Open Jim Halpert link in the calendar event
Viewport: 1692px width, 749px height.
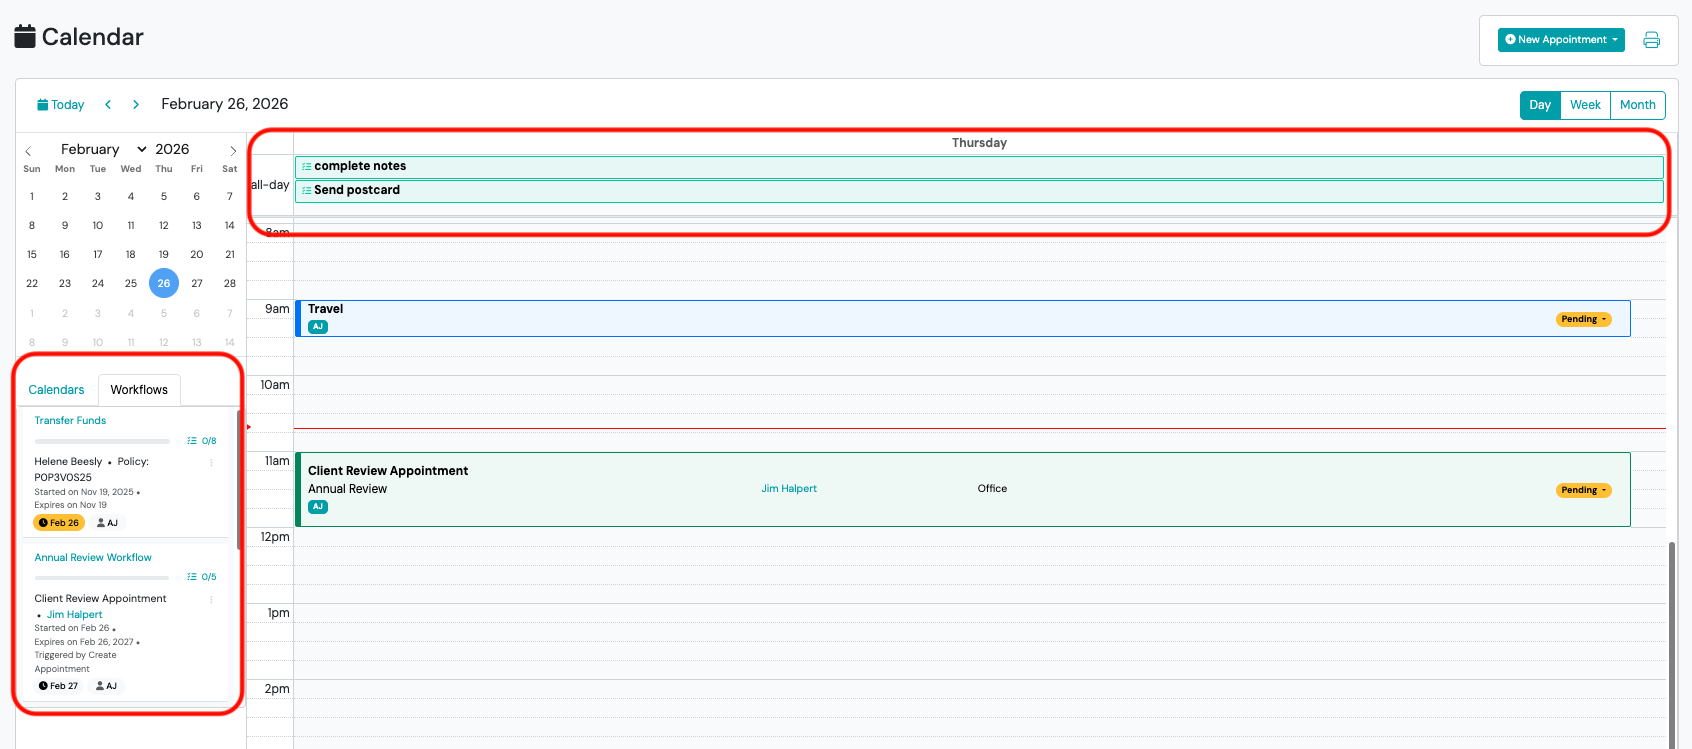coord(789,489)
